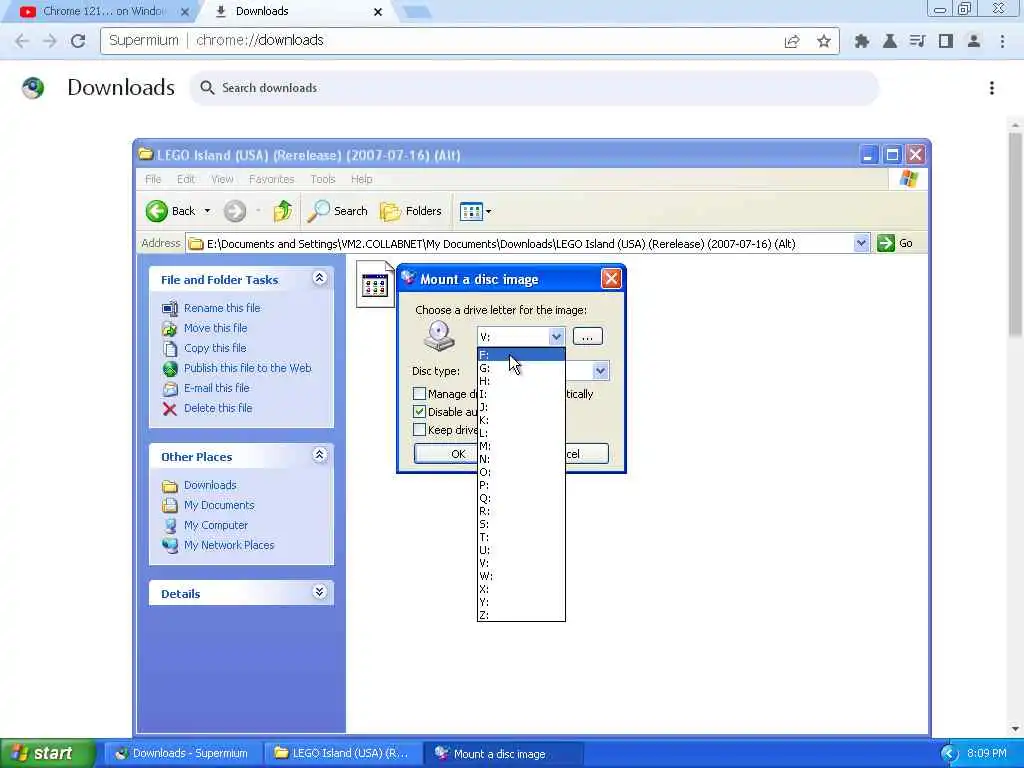Open the Explorer View menu
The image size is (1024, 768).
pyautogui.click(x=222, y=179)
